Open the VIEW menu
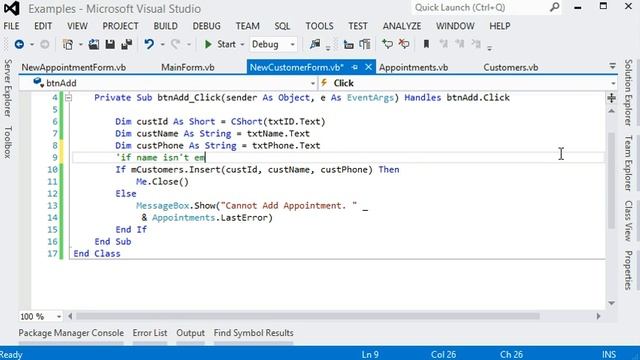The height and width of the screenshot is (360, 640). coord(77,26)
